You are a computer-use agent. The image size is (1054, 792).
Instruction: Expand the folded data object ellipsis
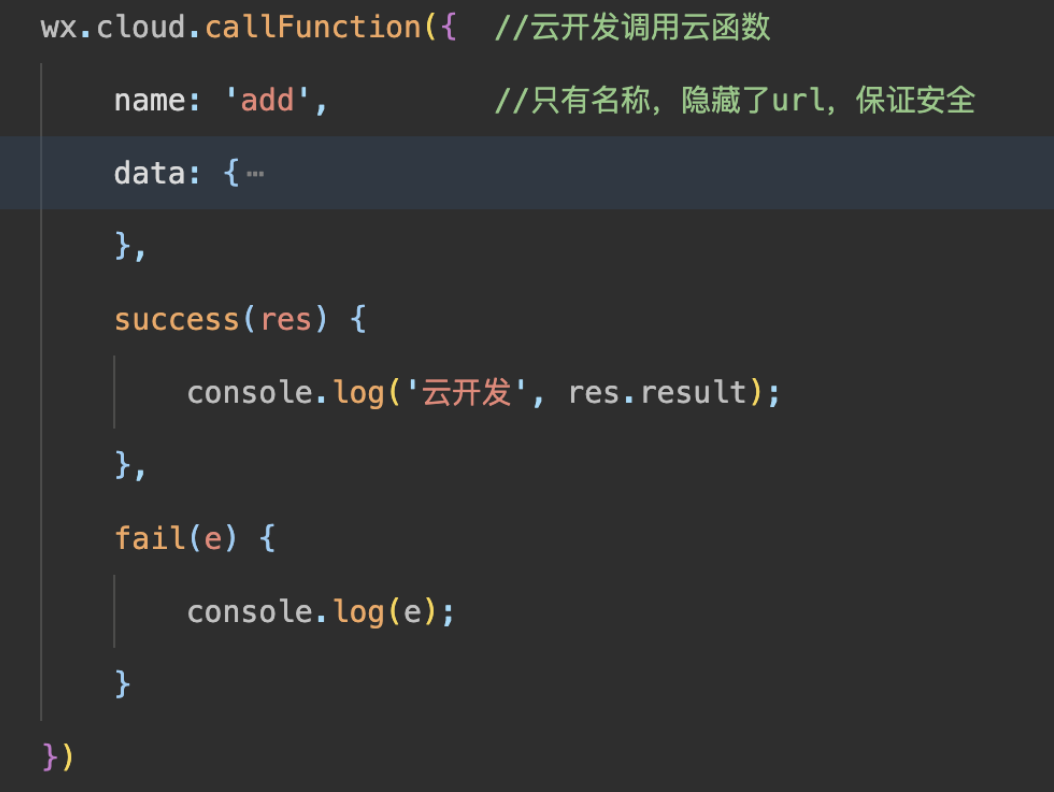(255, 174)
